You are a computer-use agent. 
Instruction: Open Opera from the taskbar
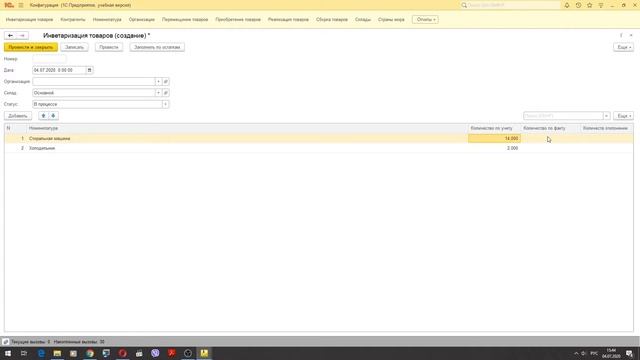coord(122,353)
